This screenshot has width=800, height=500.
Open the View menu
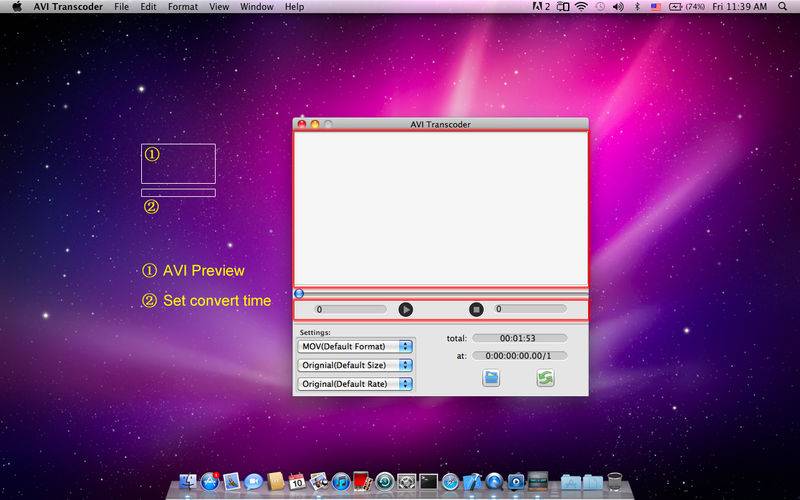click(219, 7)
